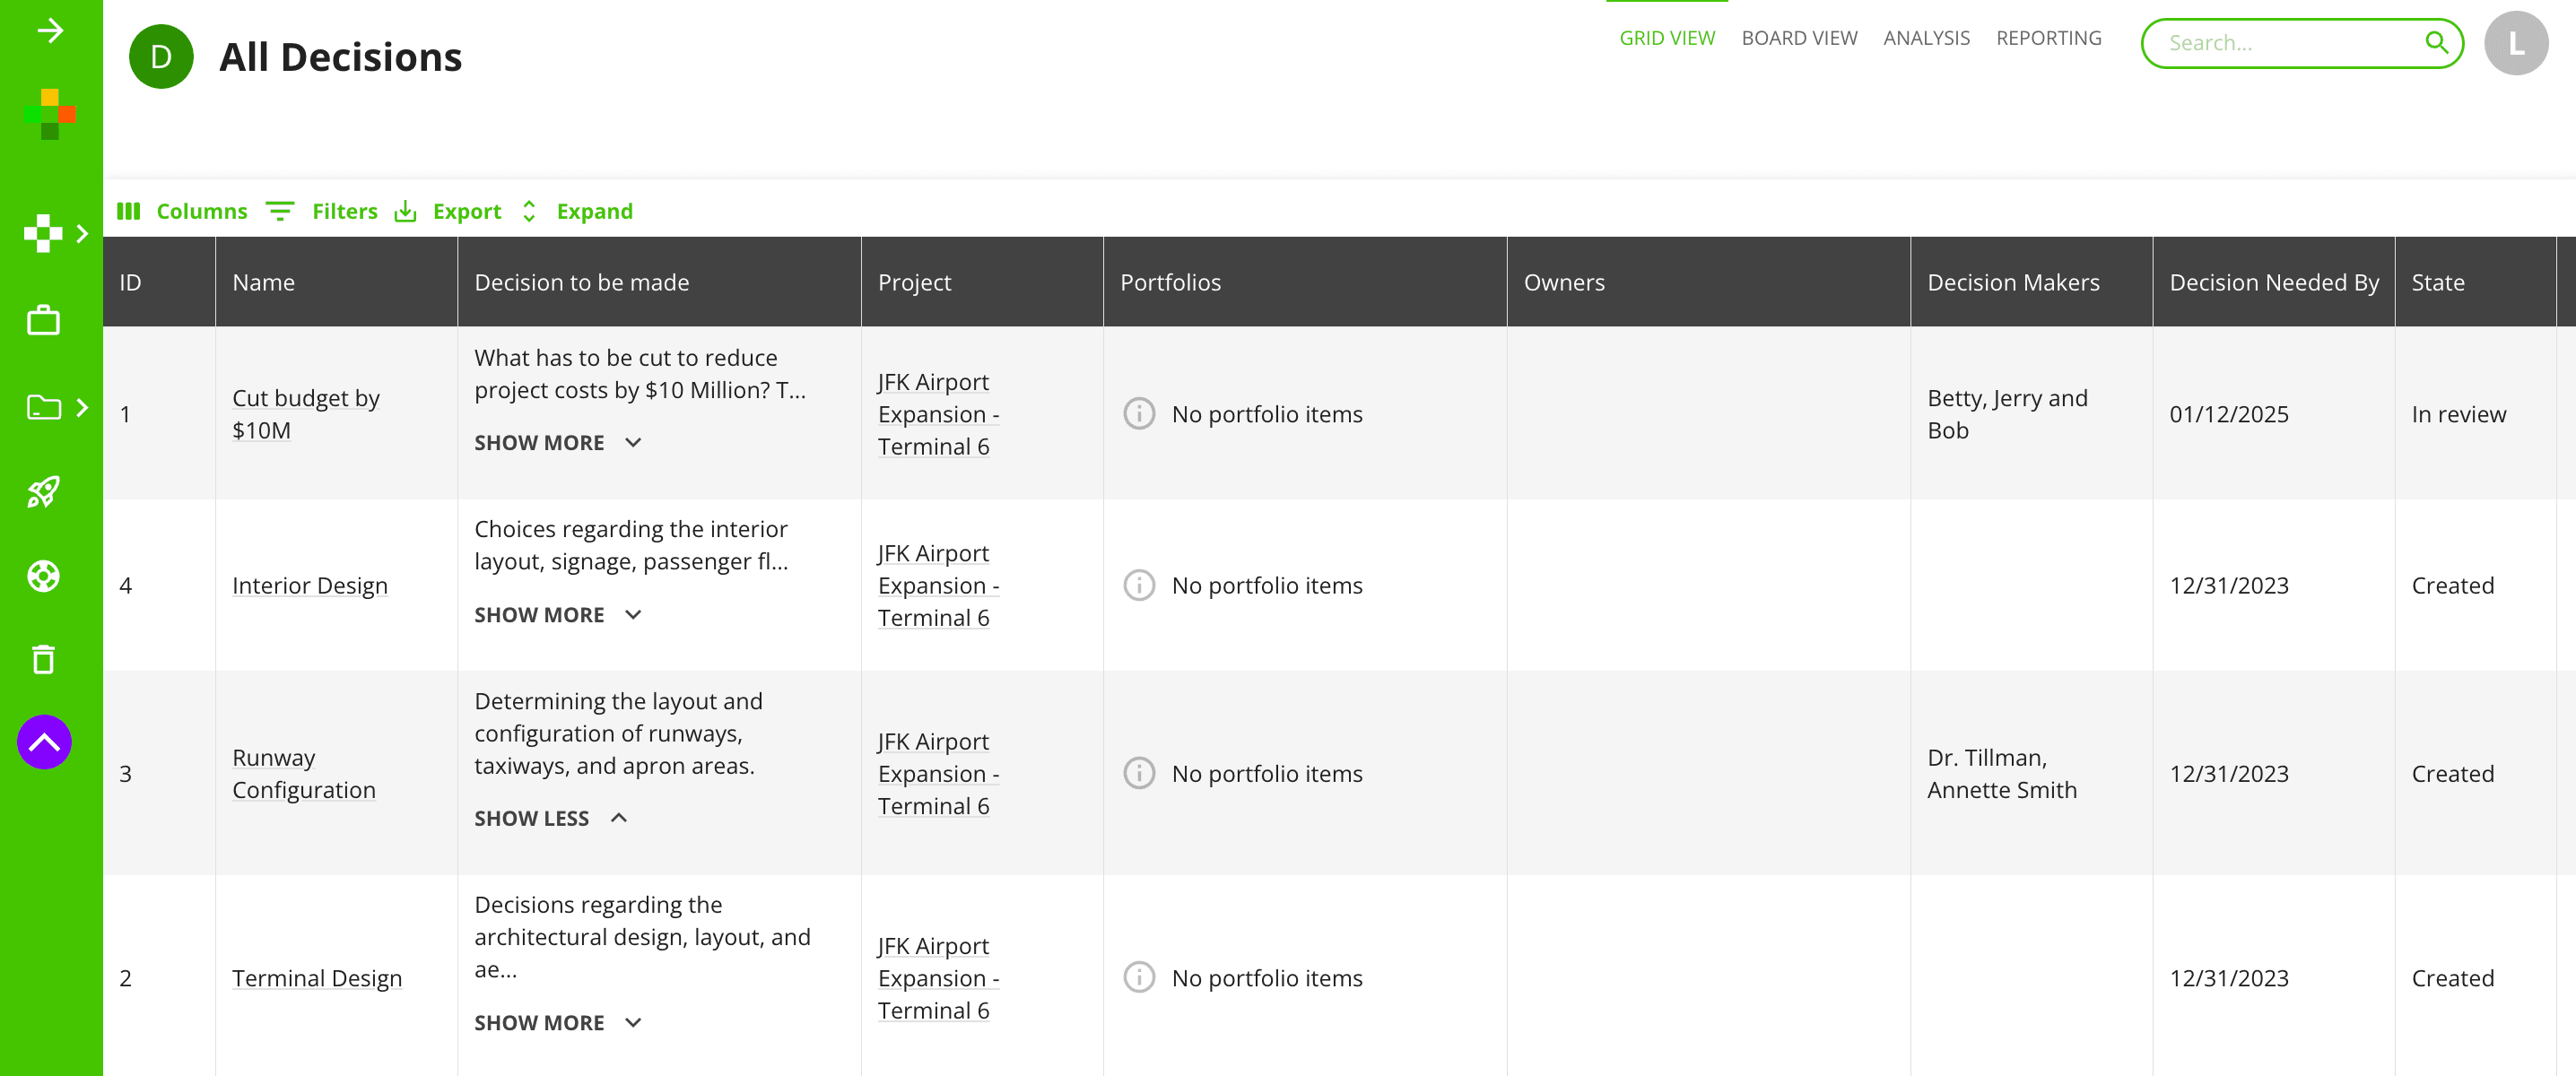Switch to Analysis tab
This screenshot has width=2576, height=1076.
[x=1926, y=36]
